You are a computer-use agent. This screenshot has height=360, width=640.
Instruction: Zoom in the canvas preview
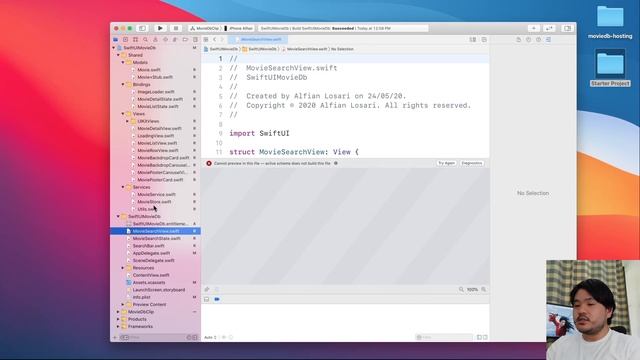pyautogui.click(x=484, y=289)
